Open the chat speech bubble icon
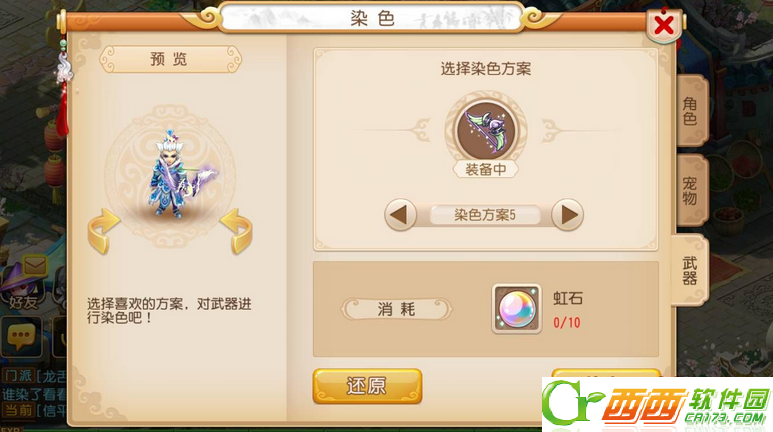The image size is (773, 432). pyautogui.click(x=21, y=338)
